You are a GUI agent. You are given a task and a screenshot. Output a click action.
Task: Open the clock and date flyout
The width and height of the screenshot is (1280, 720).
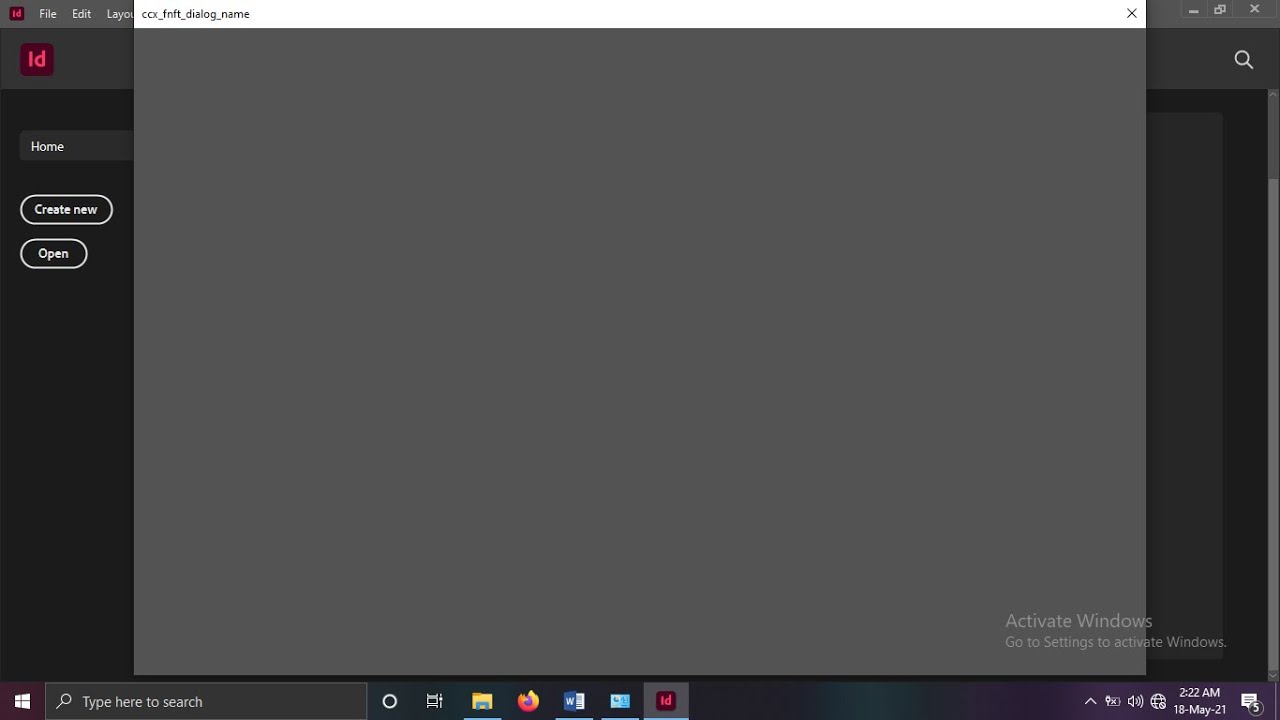(x=1199, y=701)
